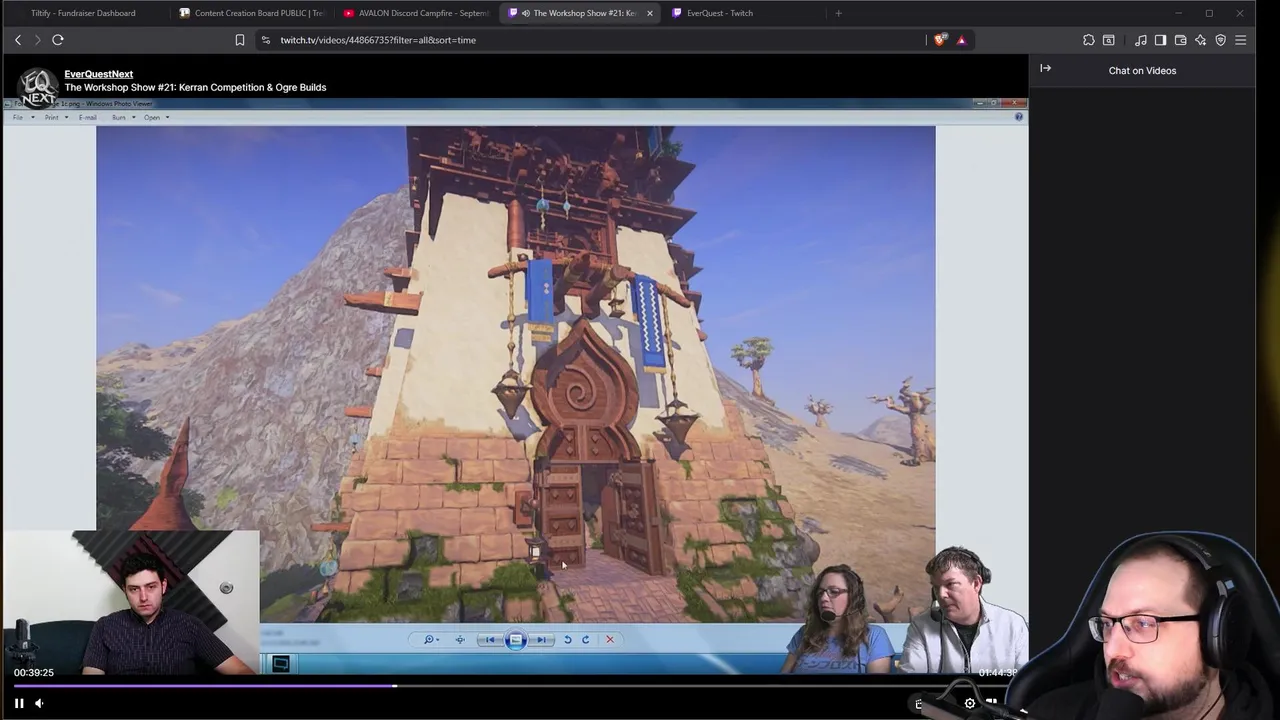Switch to the Tiltify Fundraiser Dashboard tab
This screenshot has width=1280, height=720.
pyautogui.click(x=84, y=13)
